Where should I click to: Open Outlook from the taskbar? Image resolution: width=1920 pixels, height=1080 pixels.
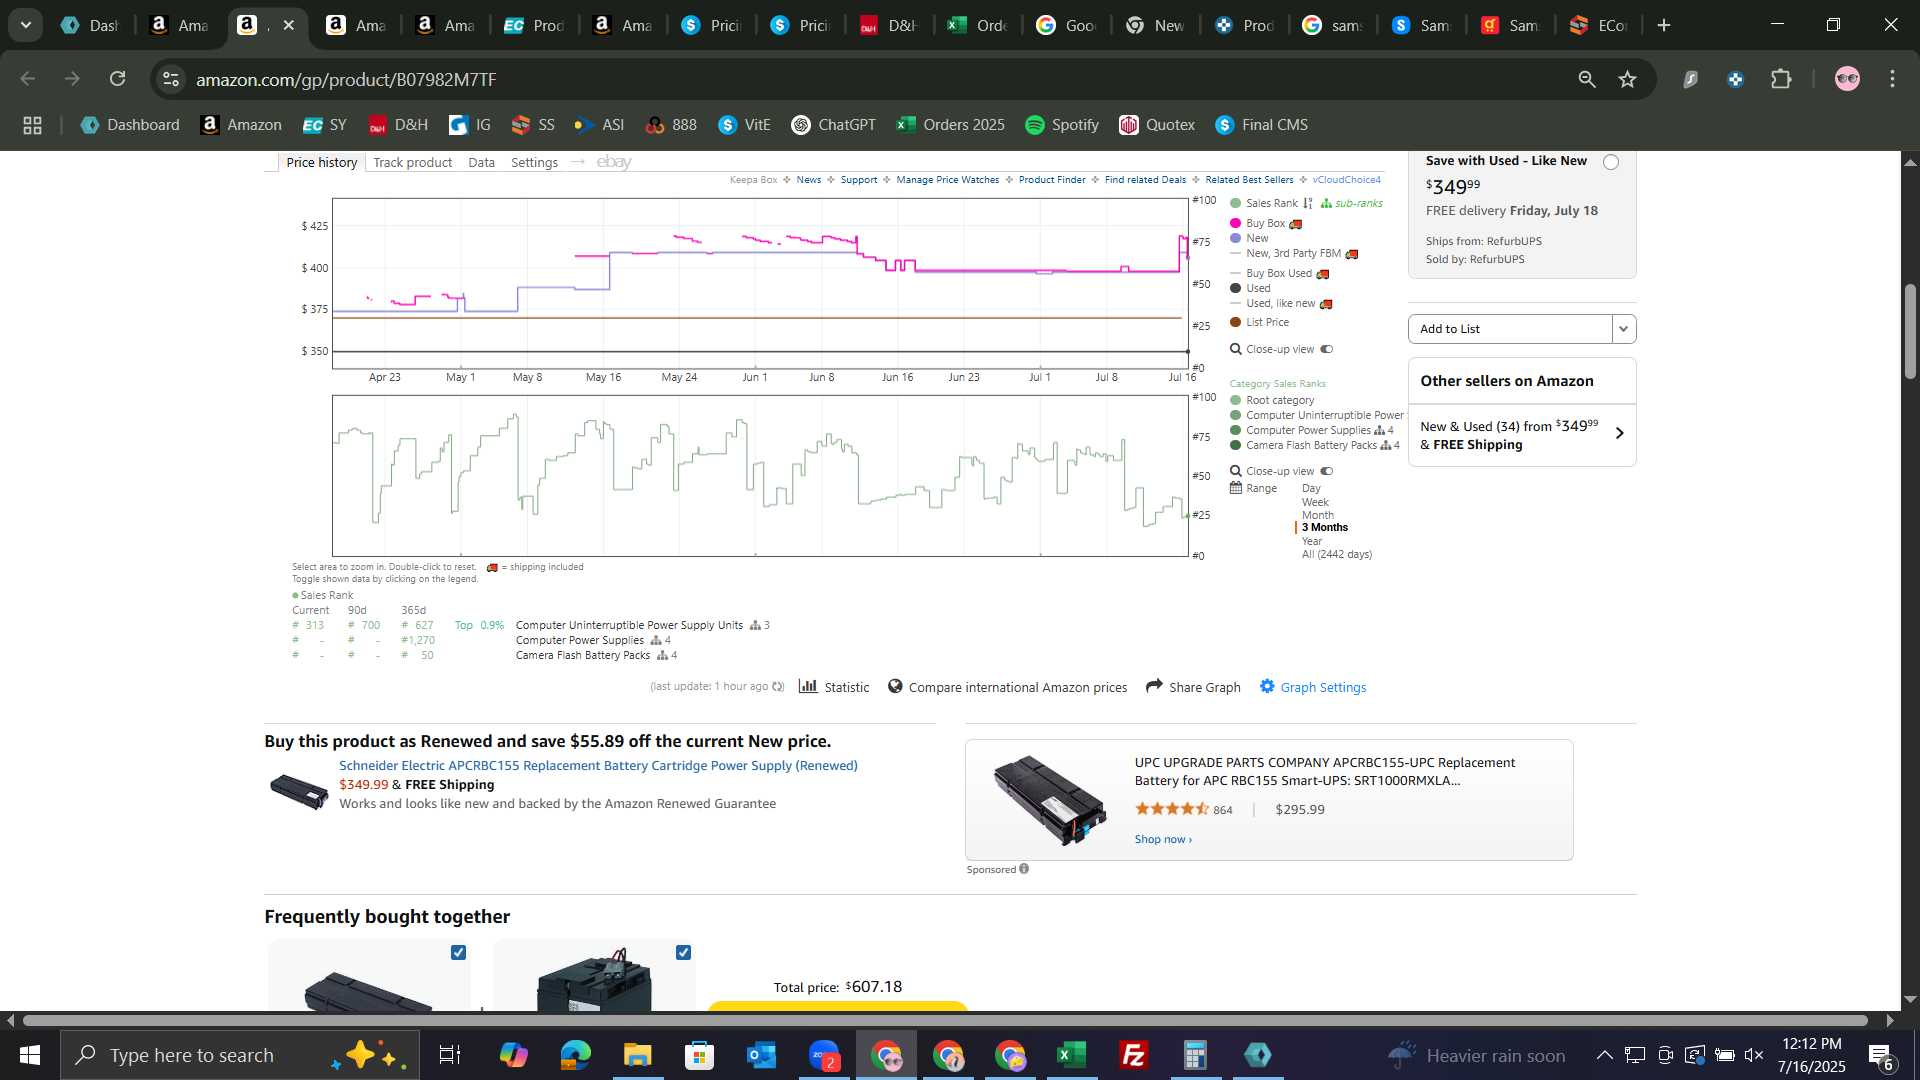pos(761,1055)
